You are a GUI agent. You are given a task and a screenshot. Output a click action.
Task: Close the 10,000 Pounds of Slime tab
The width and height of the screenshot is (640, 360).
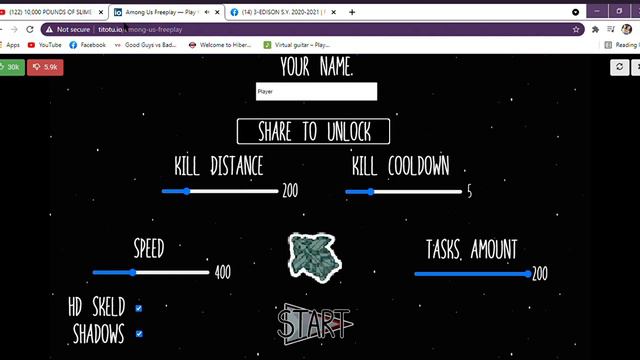pyautogui.click(x=101, y=12)
